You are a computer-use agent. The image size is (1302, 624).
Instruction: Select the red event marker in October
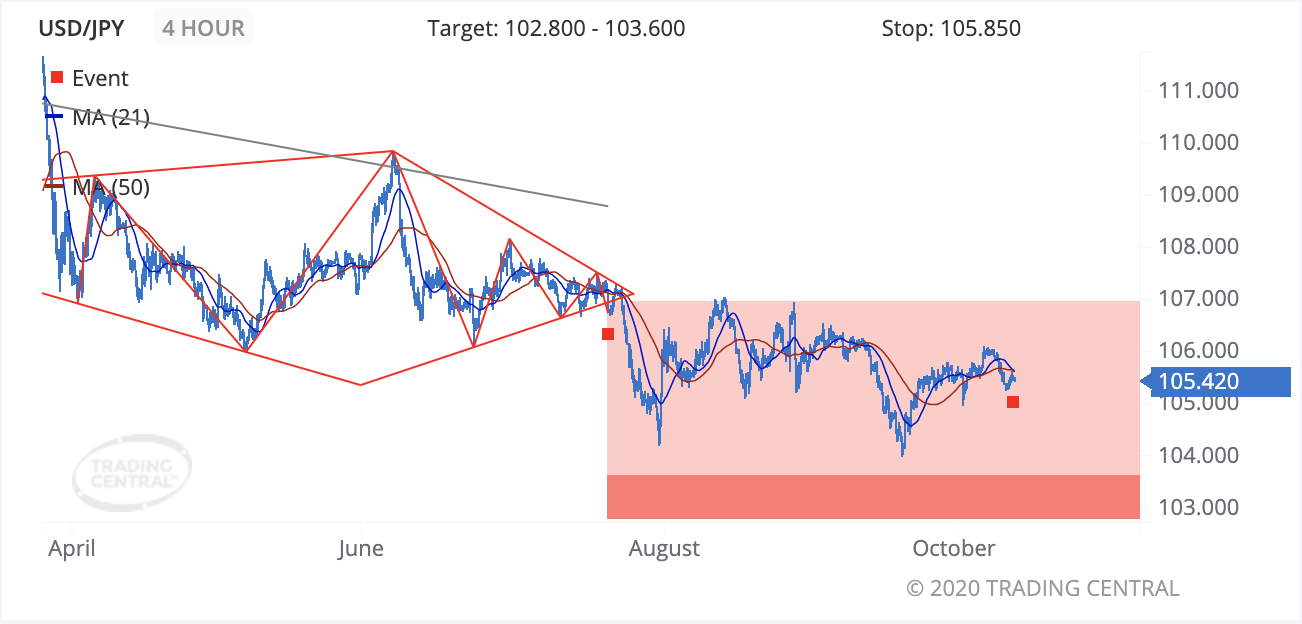[1013, 402]
